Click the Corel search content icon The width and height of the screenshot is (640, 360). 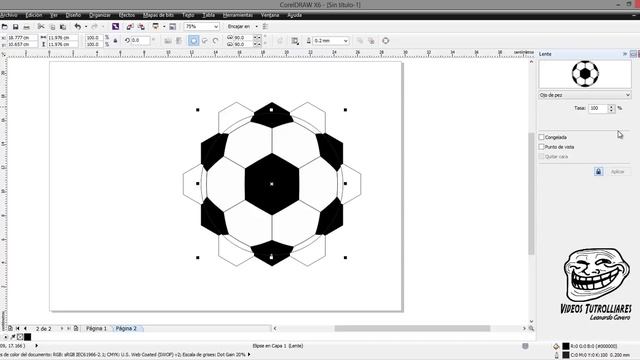tap(116, 27)
